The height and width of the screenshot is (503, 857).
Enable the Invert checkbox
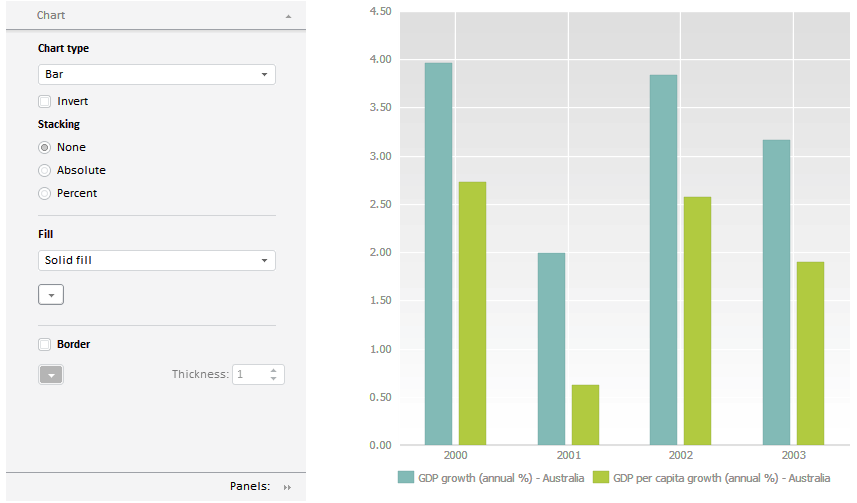point(44,101)
